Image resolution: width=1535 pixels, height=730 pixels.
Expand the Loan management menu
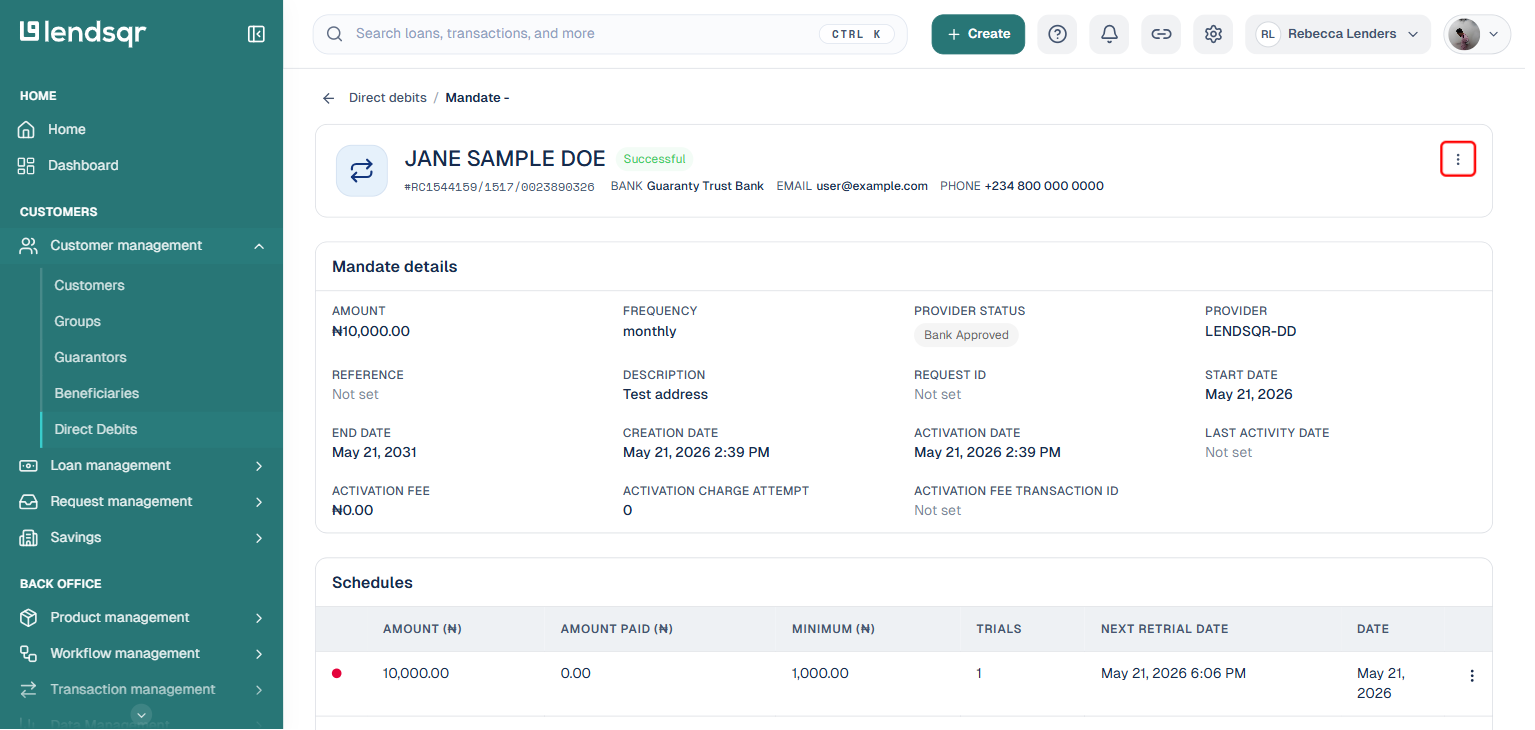[x=259, y=466]
